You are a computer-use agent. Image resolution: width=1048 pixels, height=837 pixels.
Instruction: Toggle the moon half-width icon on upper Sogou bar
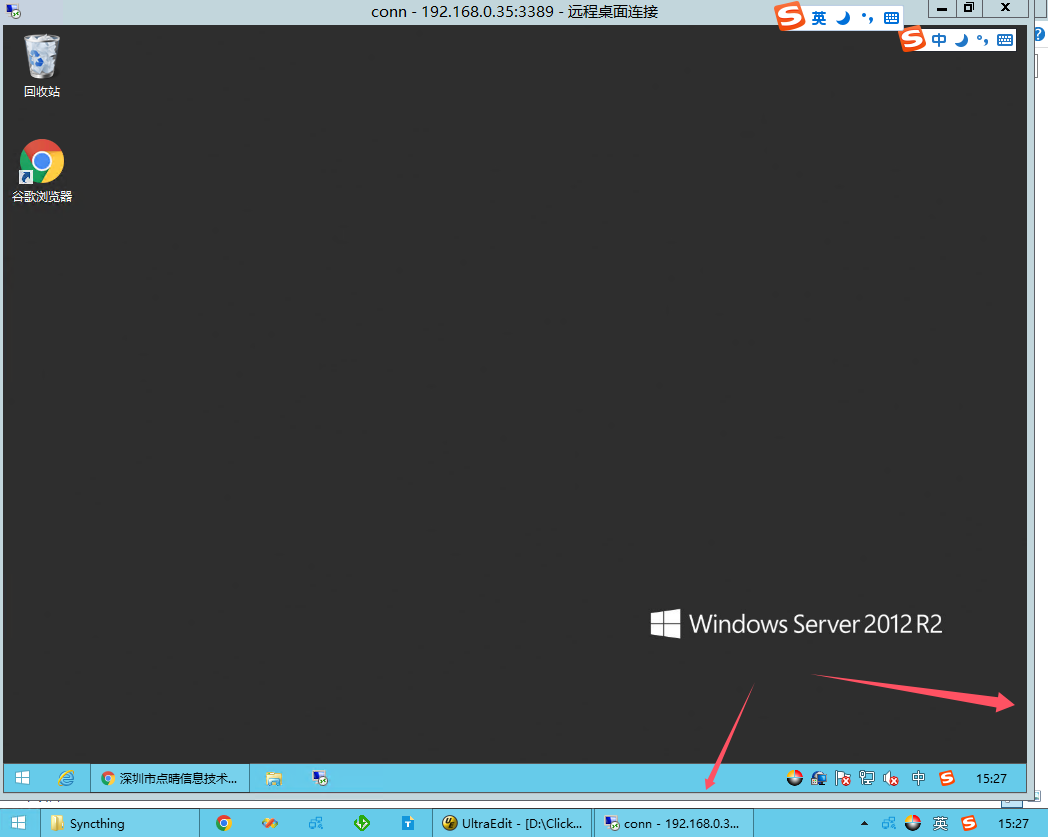[843, 18]
